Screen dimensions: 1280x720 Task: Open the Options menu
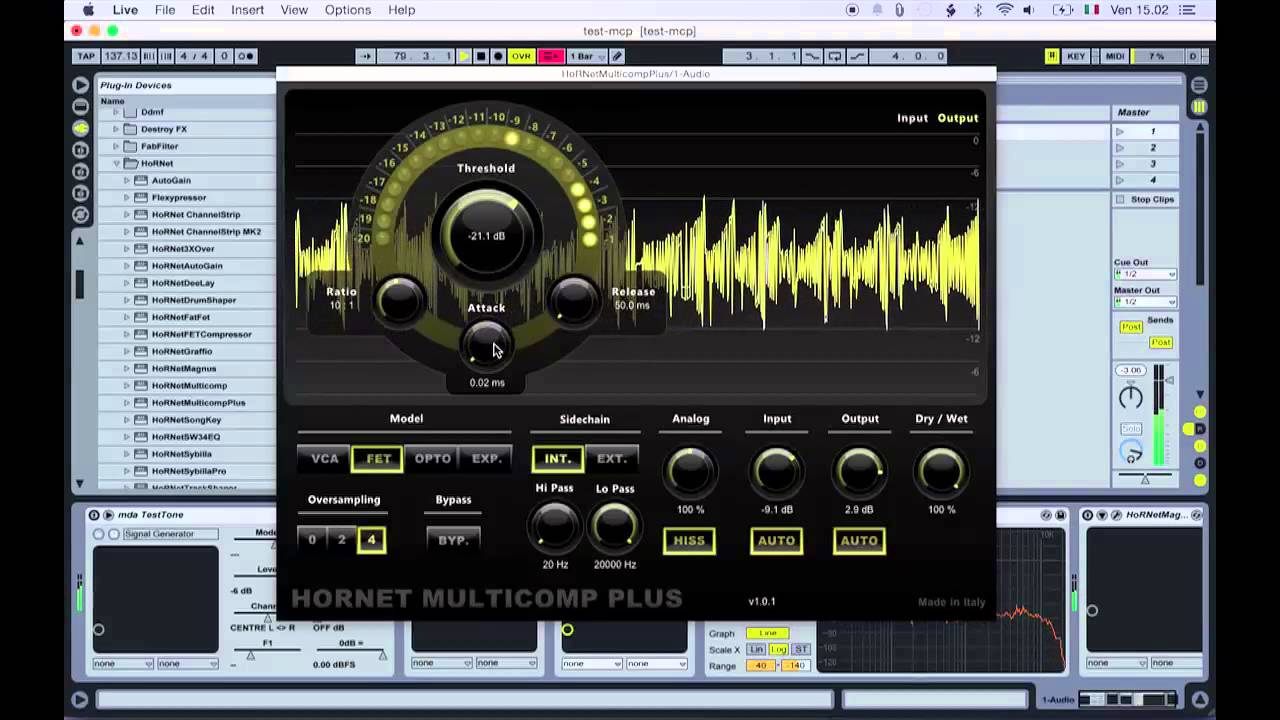[x=348, y=10]
